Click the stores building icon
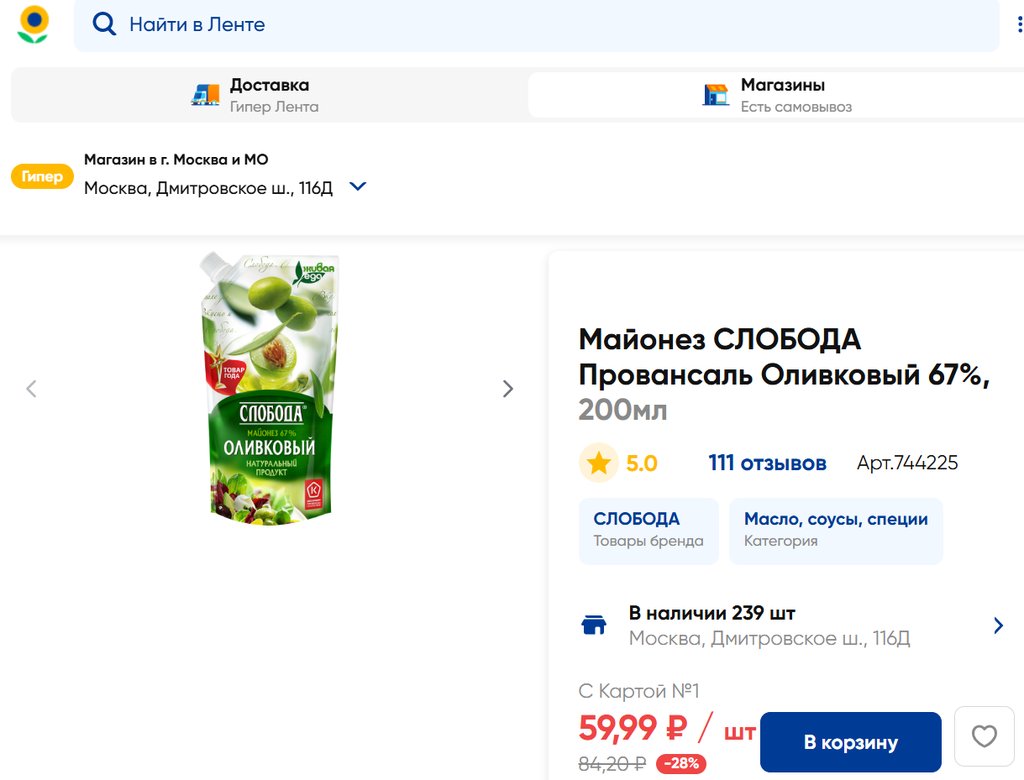The width and height of the screenshot is (1024, 780). tap(716, 95)
